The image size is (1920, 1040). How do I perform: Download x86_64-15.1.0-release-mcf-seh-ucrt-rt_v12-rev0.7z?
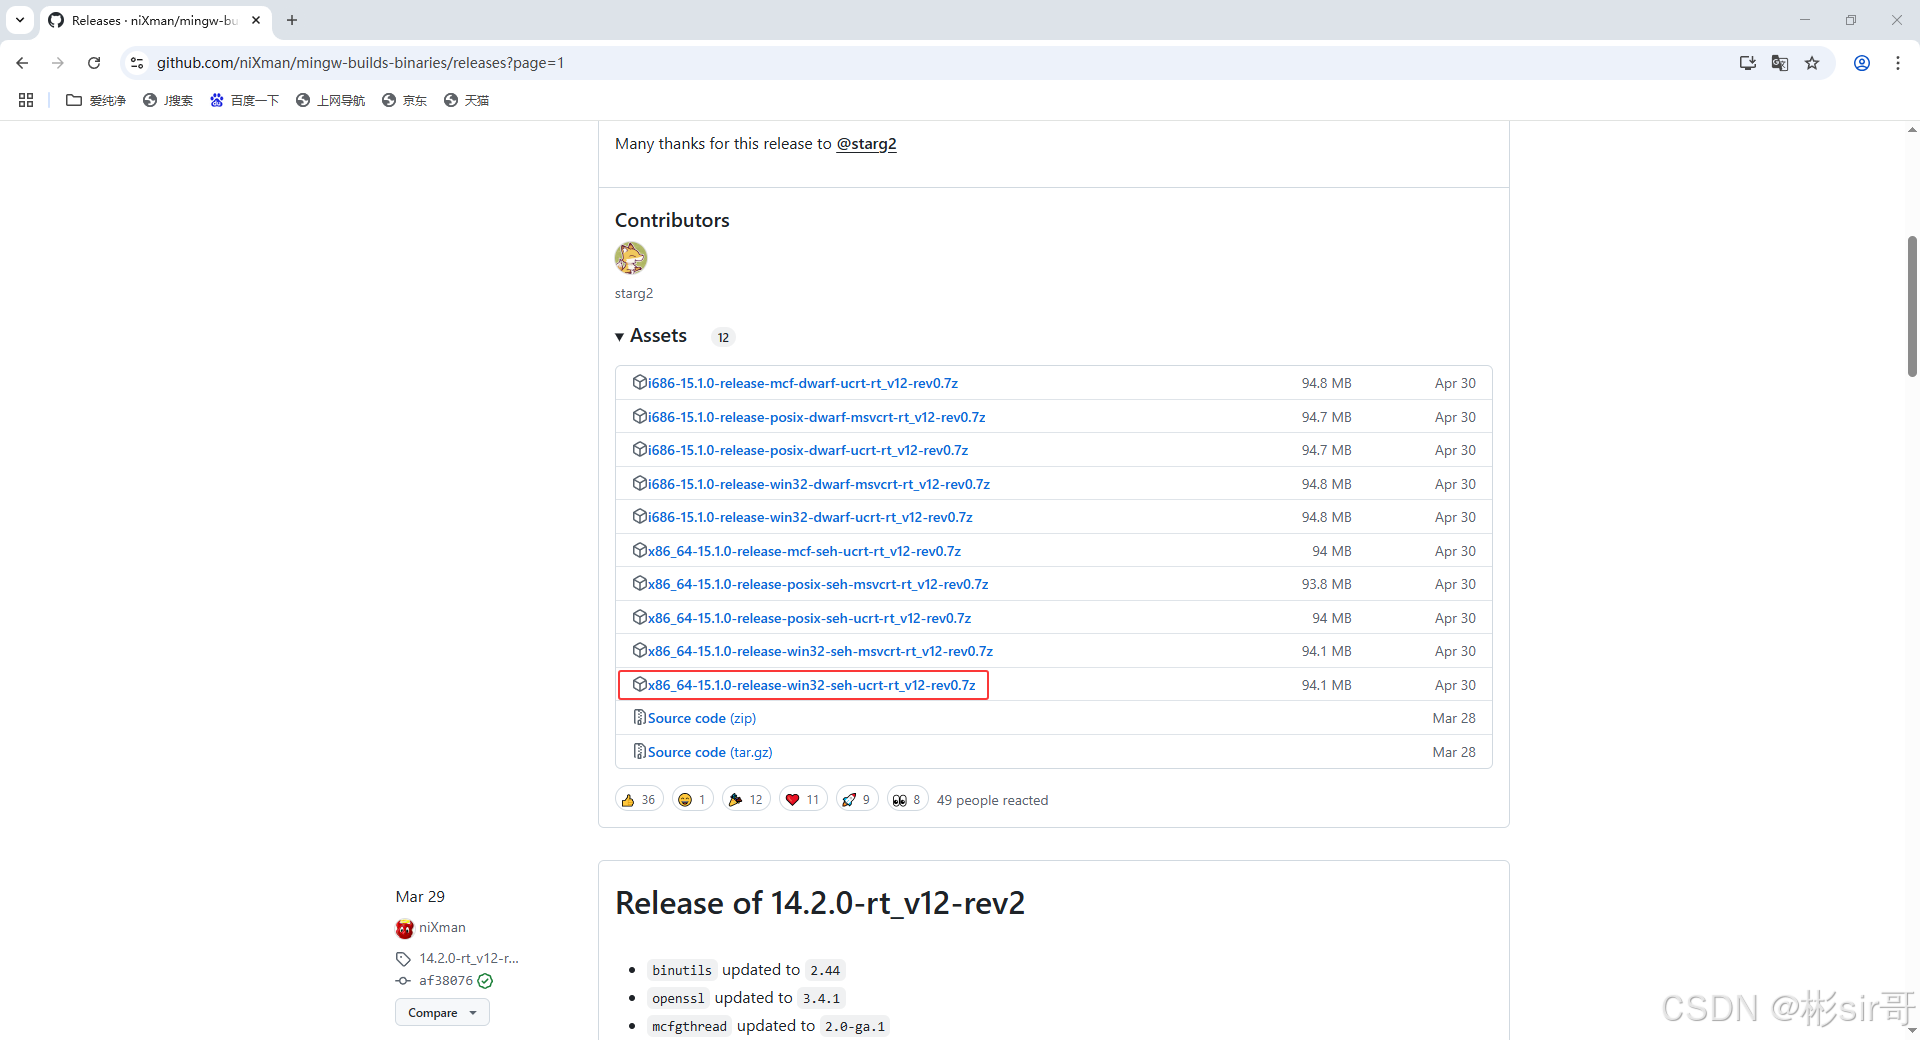(x=804, y=551)
